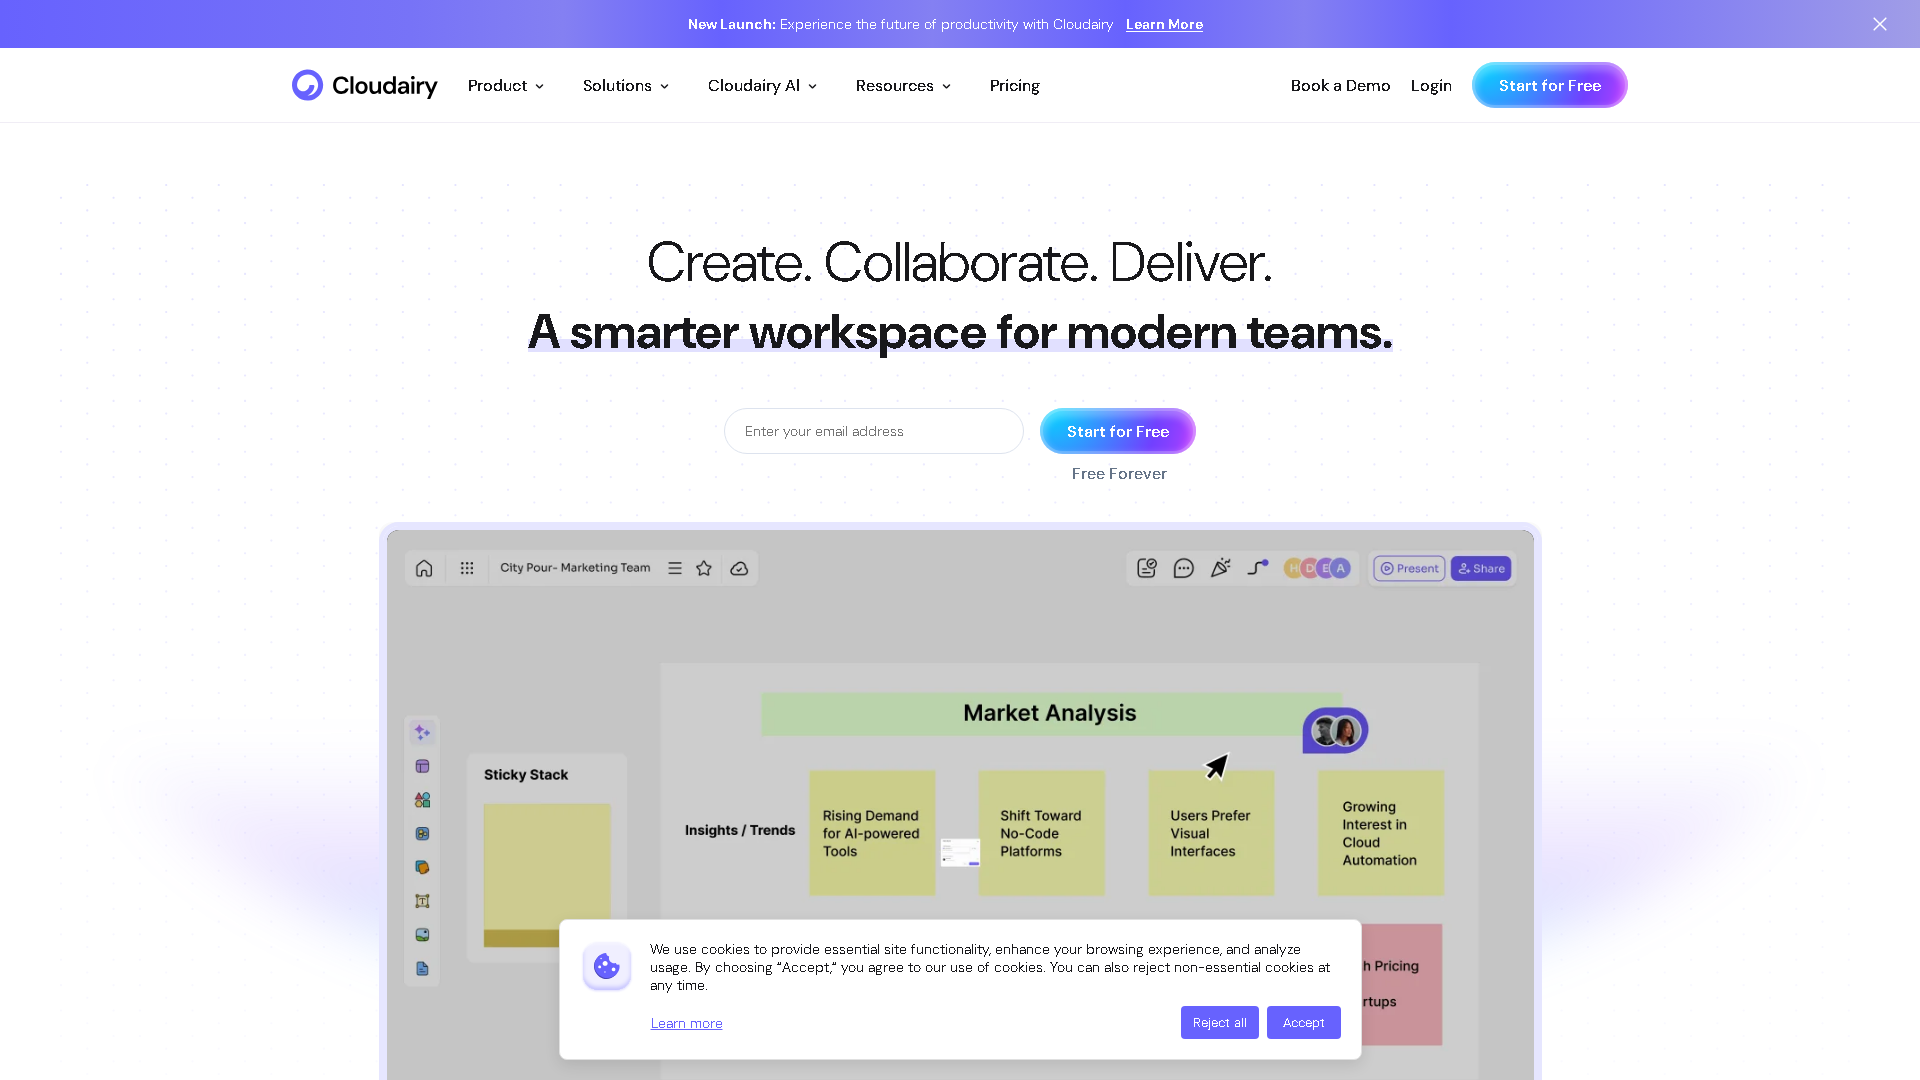Star the City Pour board
This screenshot has height=1080, width=1920.
click(704, 568)
